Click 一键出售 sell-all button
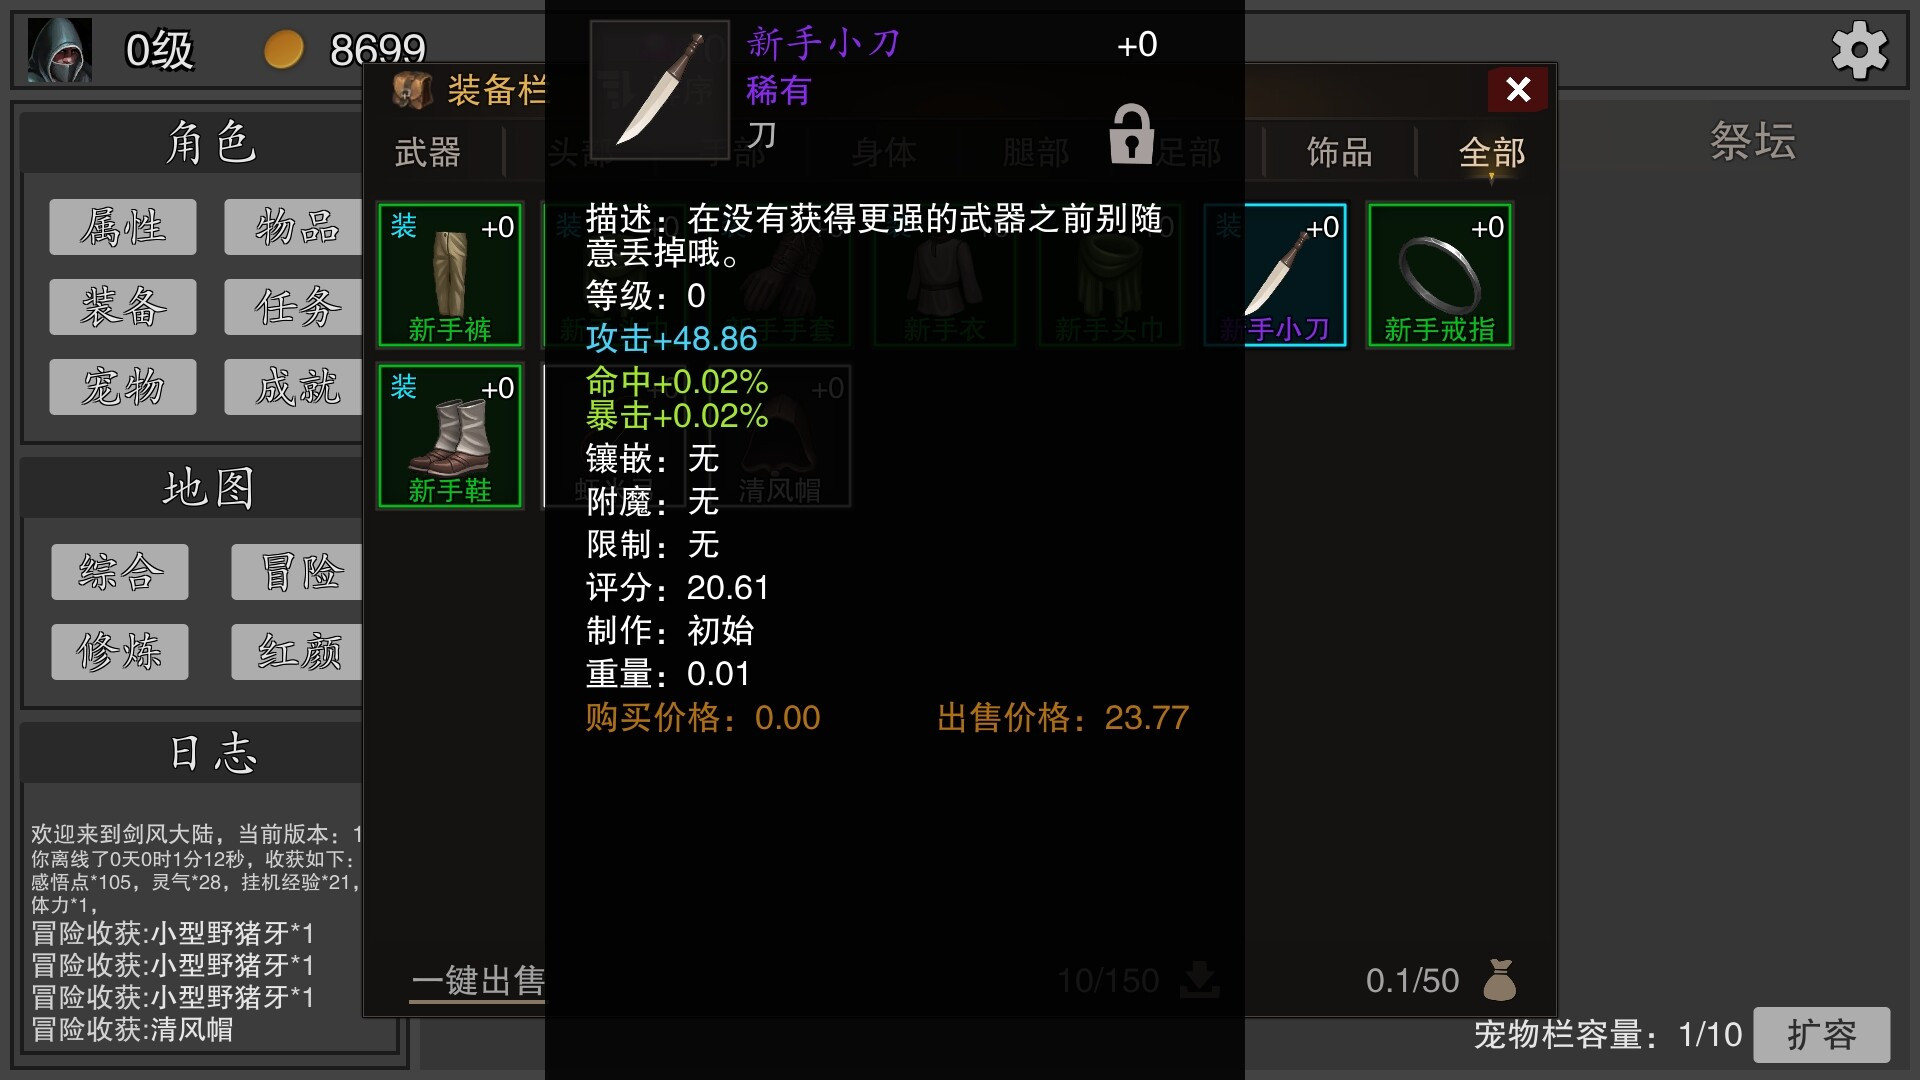The height and width of the screenshot is (1080, 1920). 478,980
